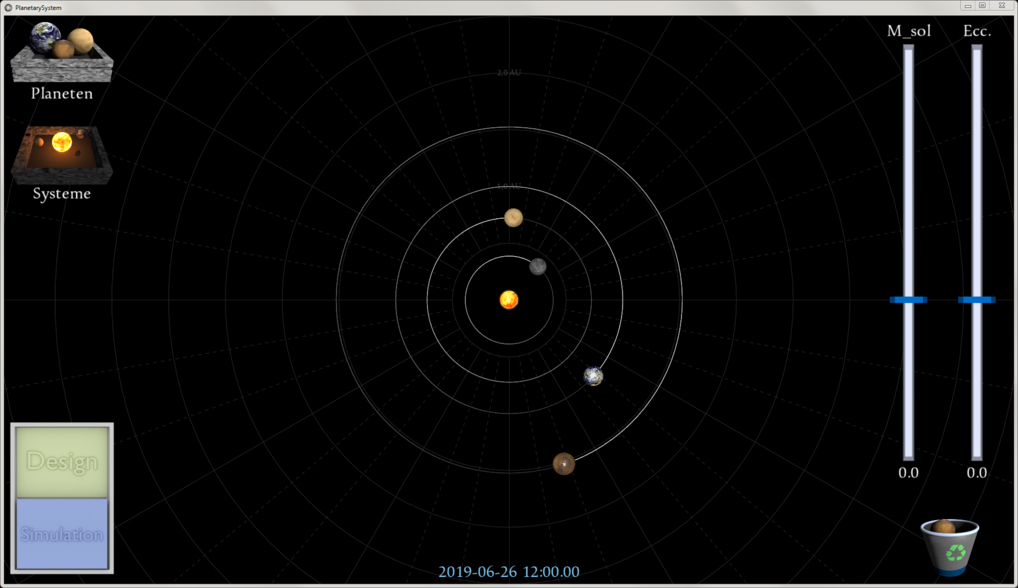Open the Planeten box in the sidebar
1018x588 pixels.
60,55
